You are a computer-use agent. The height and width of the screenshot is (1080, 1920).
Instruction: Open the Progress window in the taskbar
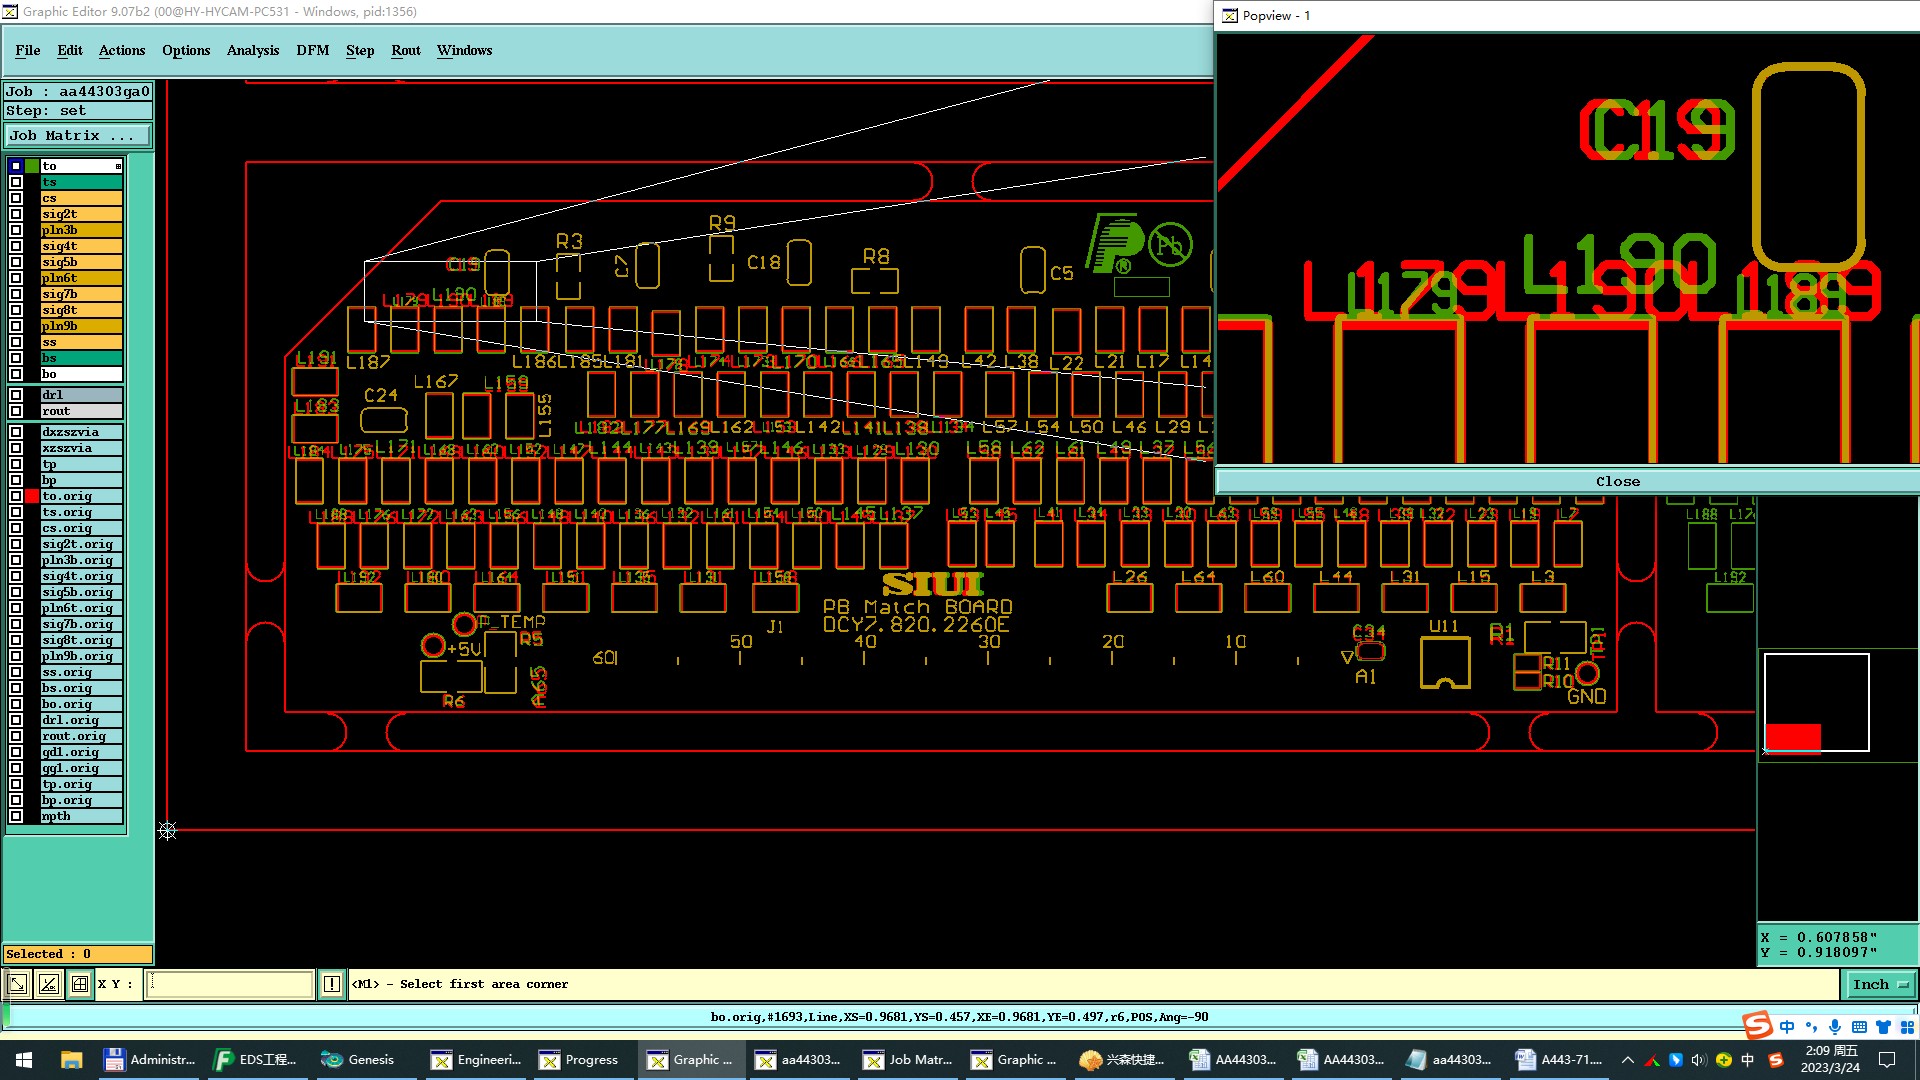[580, 1060]
